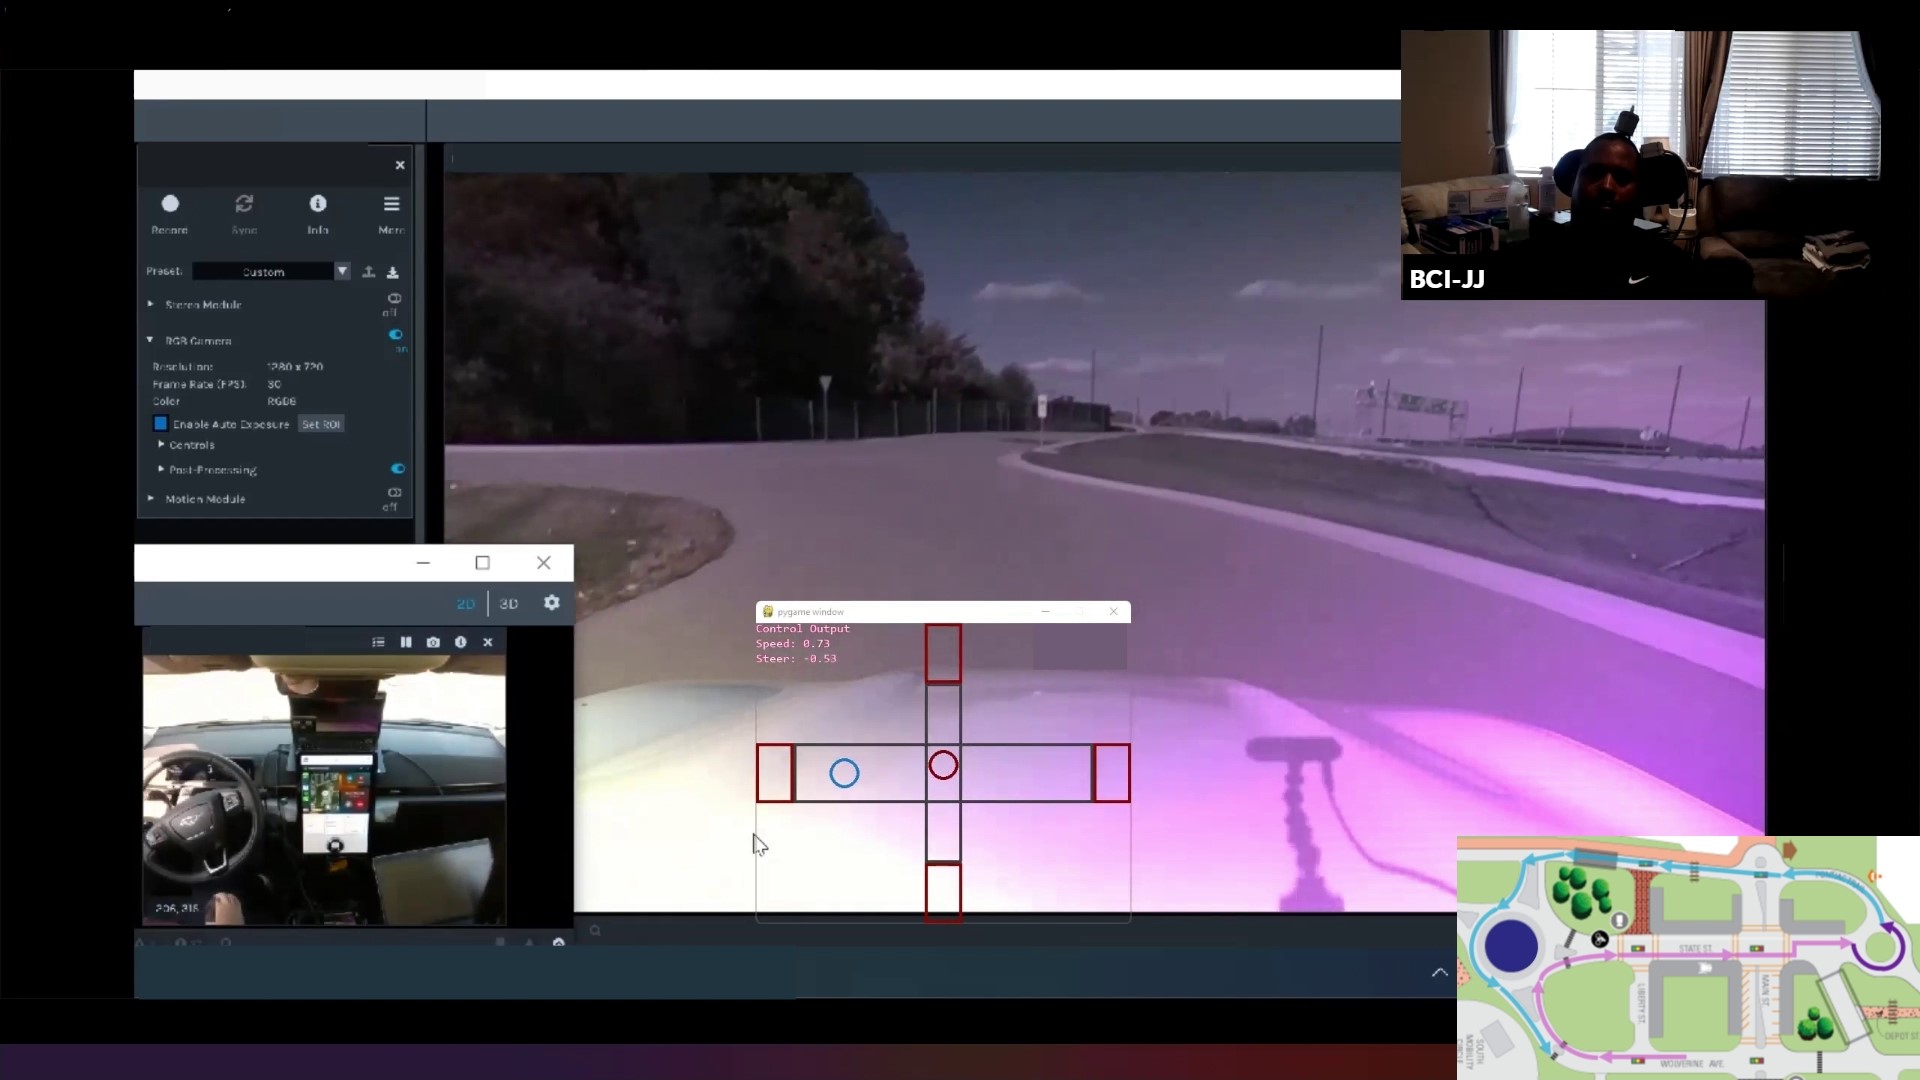Click the Sync icon
The height and width of the screenshot is (1080, 1920).
(244, 205)
